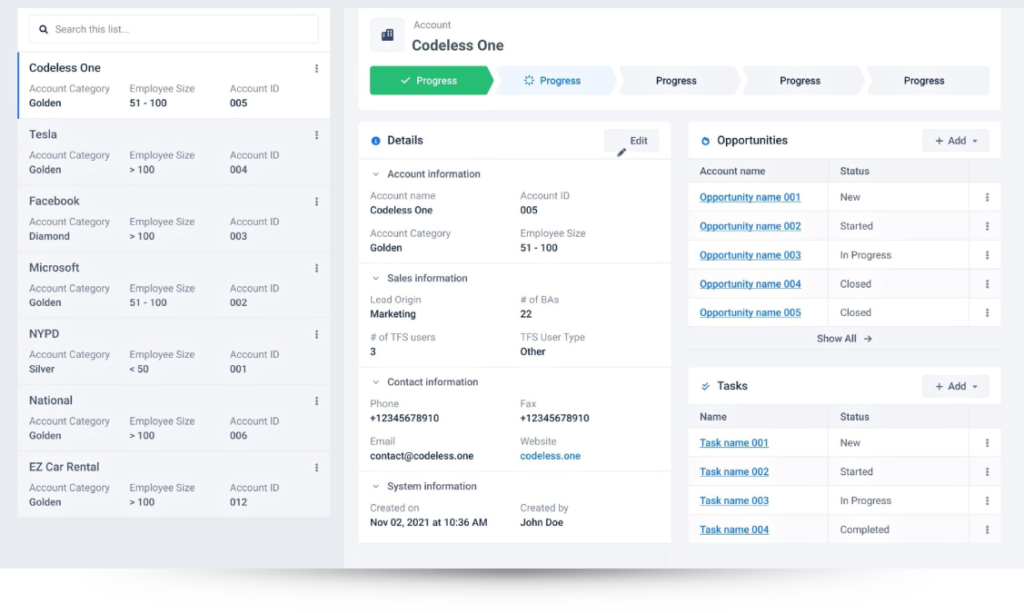Open options for Task name 003

click(x=987, y=501)
